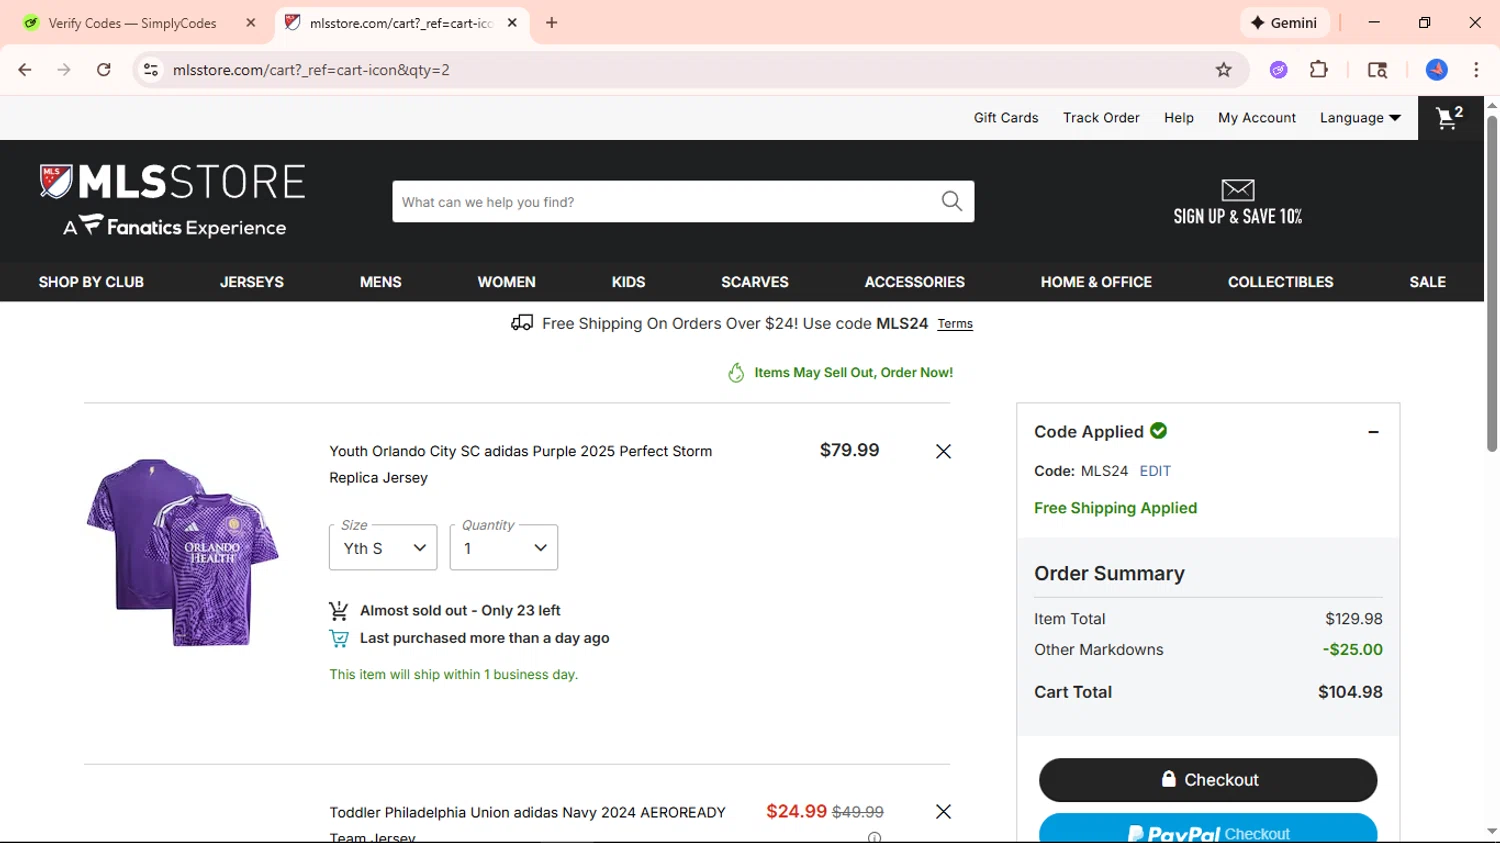Close the Verify Codes SimplyCodes tab
The image size is (1500, 843).
click(251, 22)
